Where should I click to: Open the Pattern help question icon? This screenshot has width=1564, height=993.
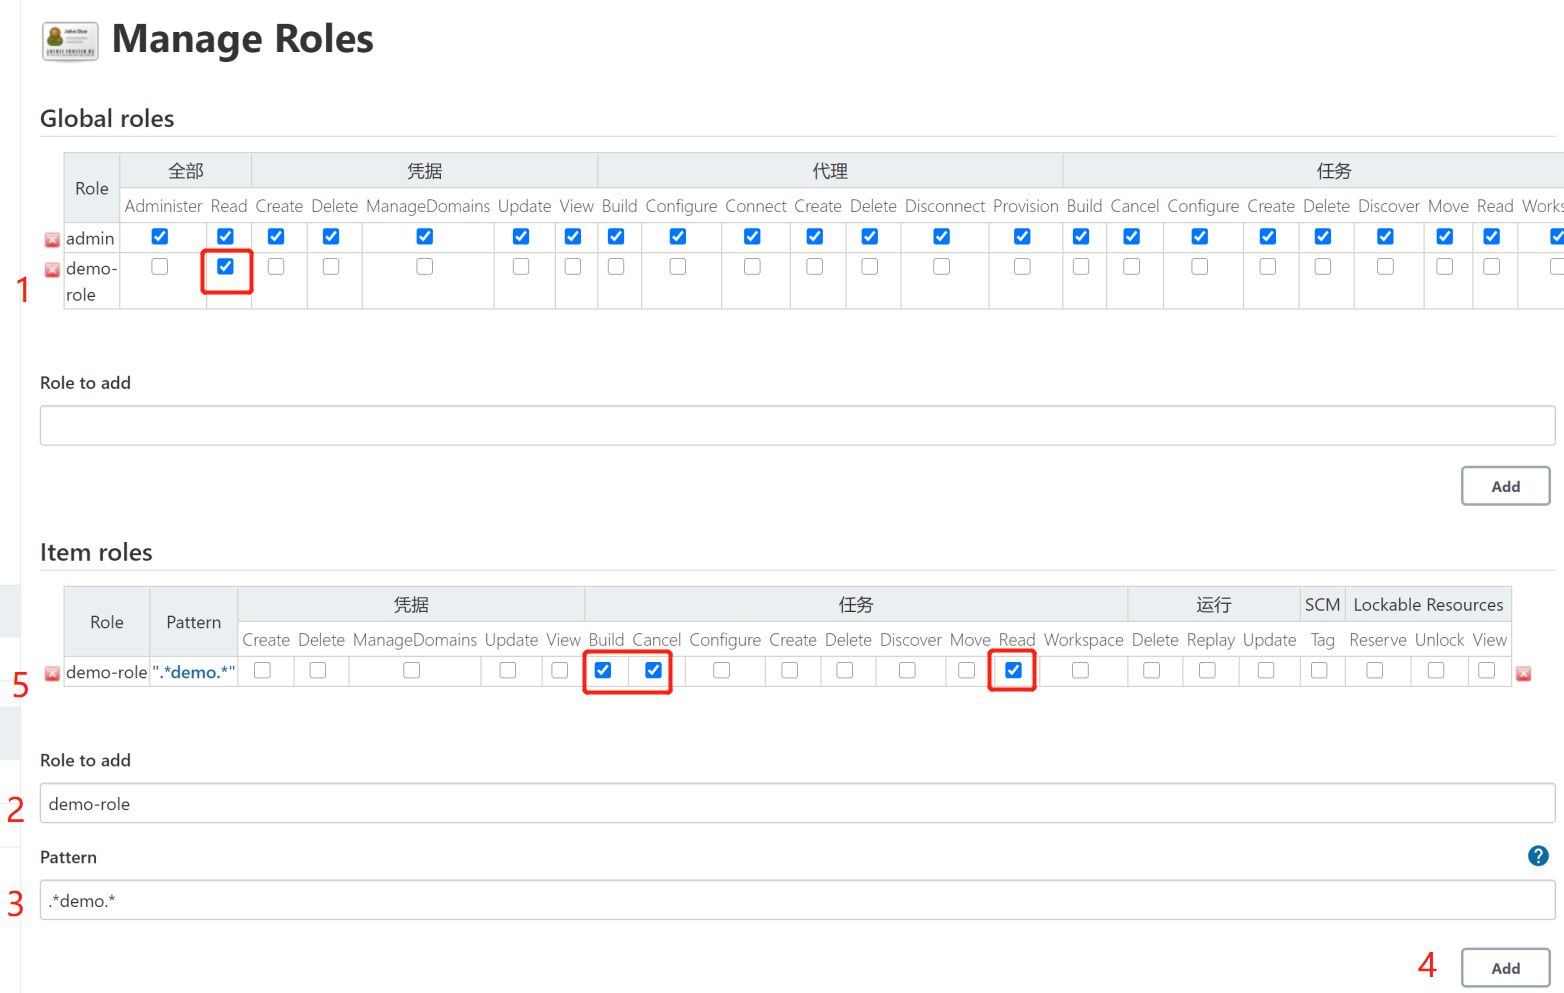[1538, 856]
